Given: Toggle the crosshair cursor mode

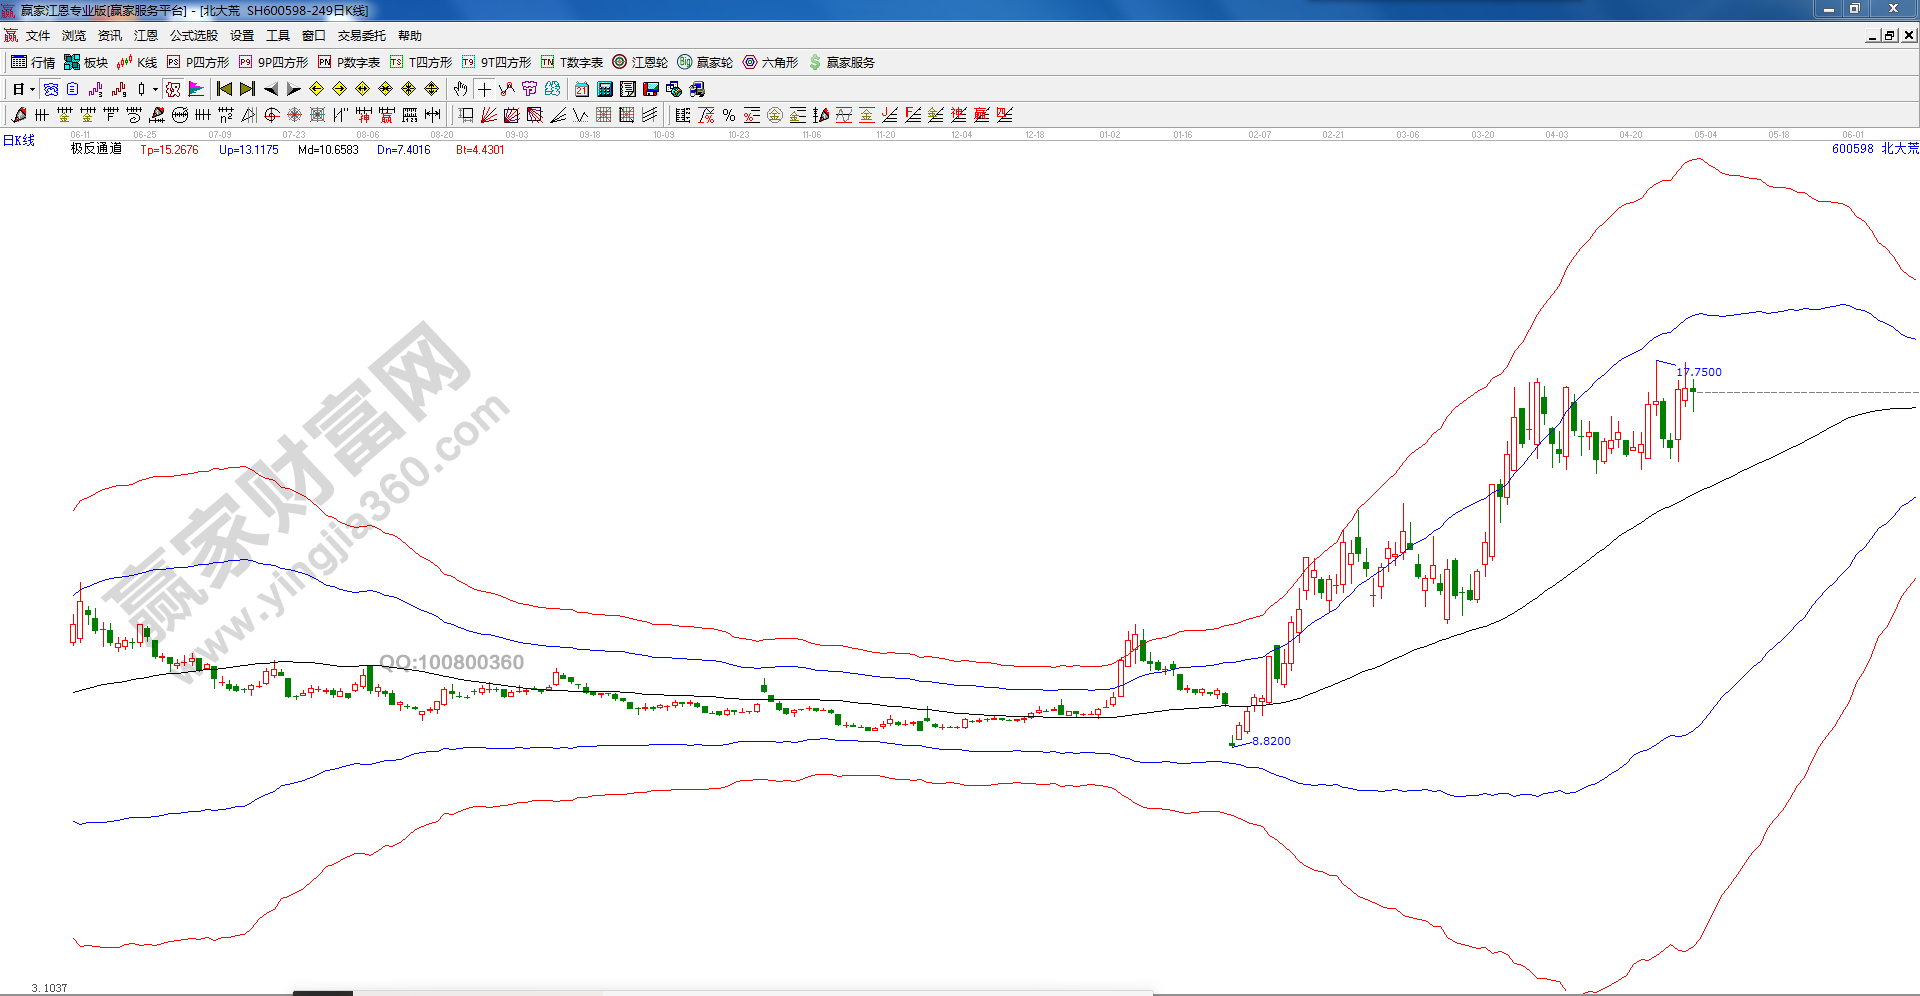Looking at the screenshot, I should tap(484, 89).
